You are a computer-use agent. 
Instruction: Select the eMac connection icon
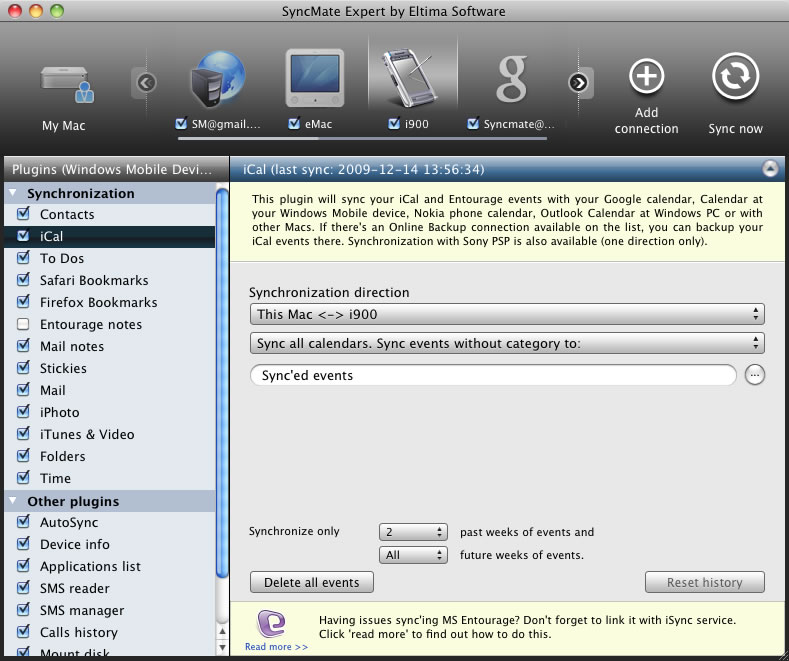coord(315,78)
